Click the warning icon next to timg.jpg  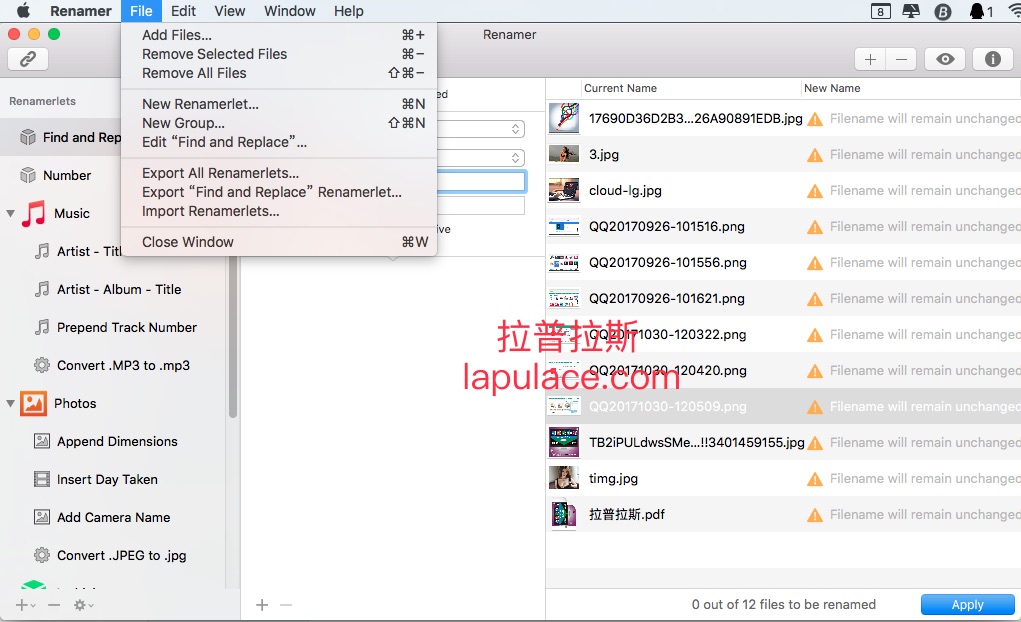pyautogui.click(x=815, y=479)
